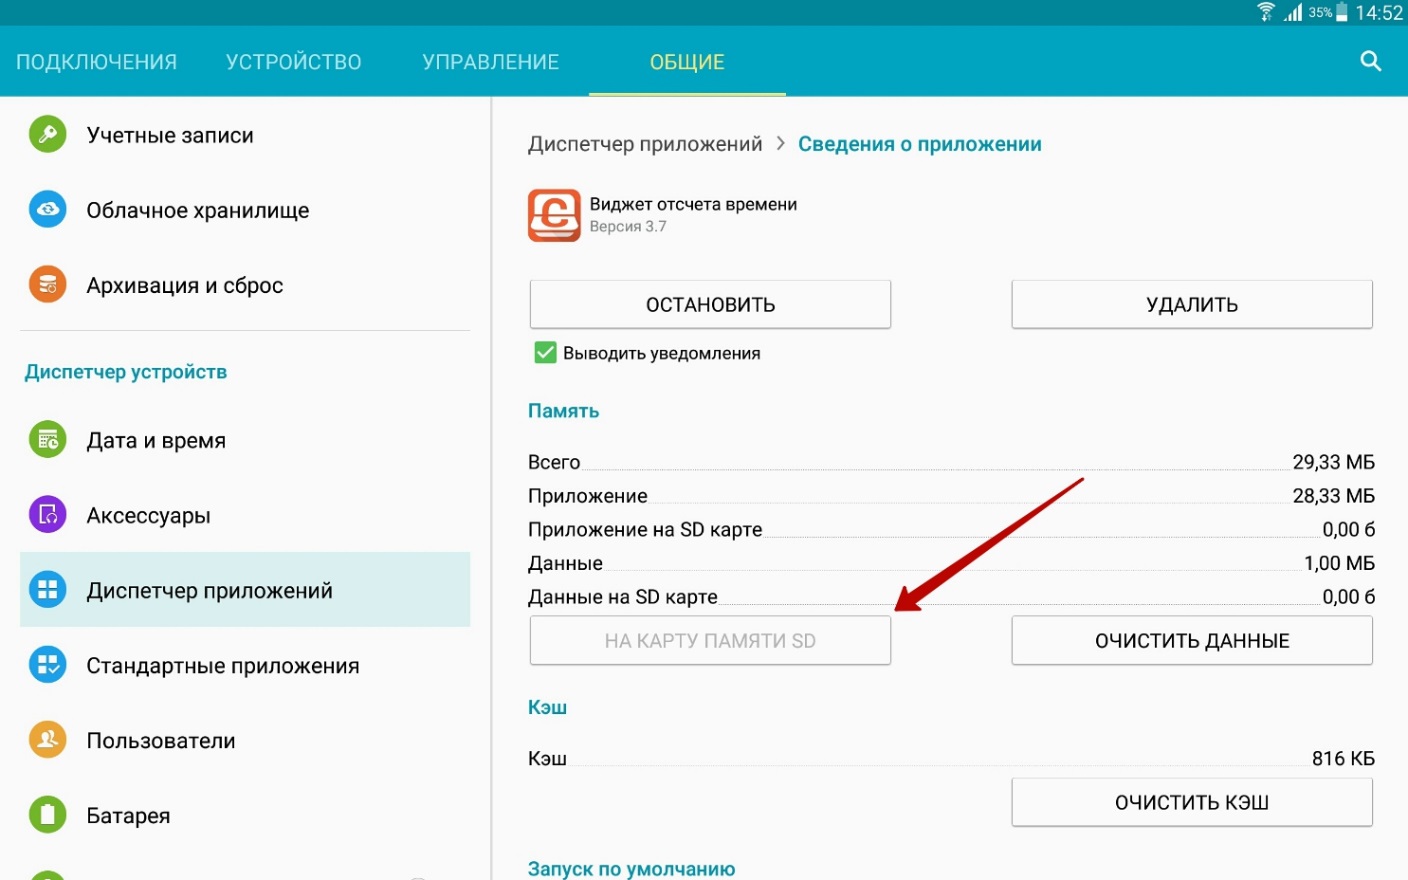Click the Аксессуары purple icon

[x=47, y=514]
